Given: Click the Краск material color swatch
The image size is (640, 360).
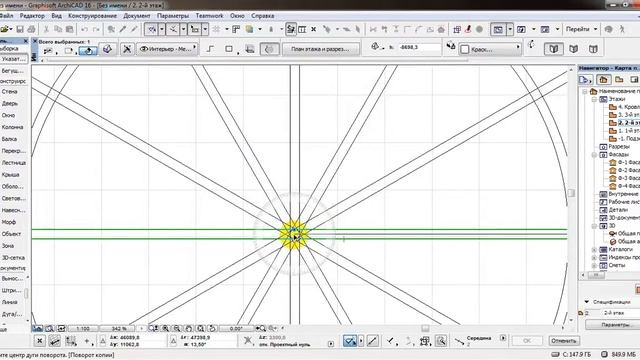Looking at the screenshot, I should pos(465,49).
